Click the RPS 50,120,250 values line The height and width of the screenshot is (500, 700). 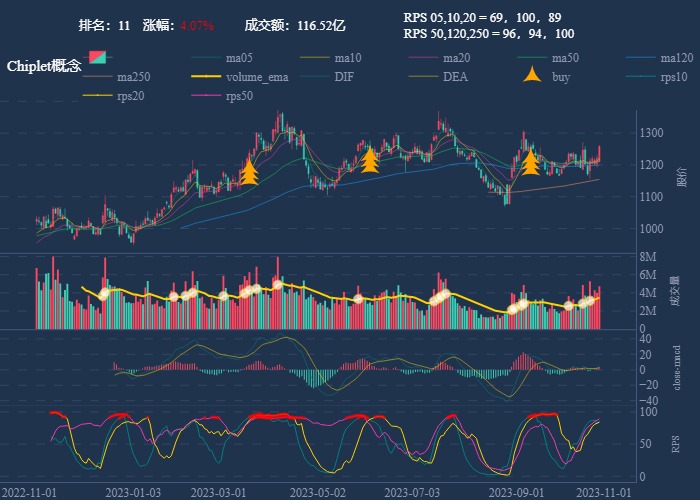click(489, 33)
